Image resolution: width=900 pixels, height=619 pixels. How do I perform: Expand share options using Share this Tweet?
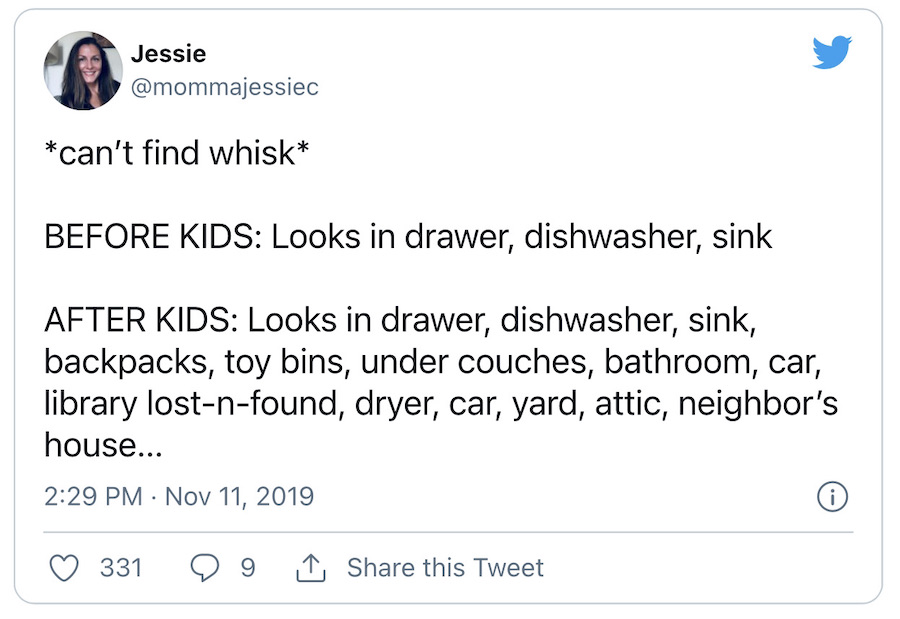coord(446,567)
